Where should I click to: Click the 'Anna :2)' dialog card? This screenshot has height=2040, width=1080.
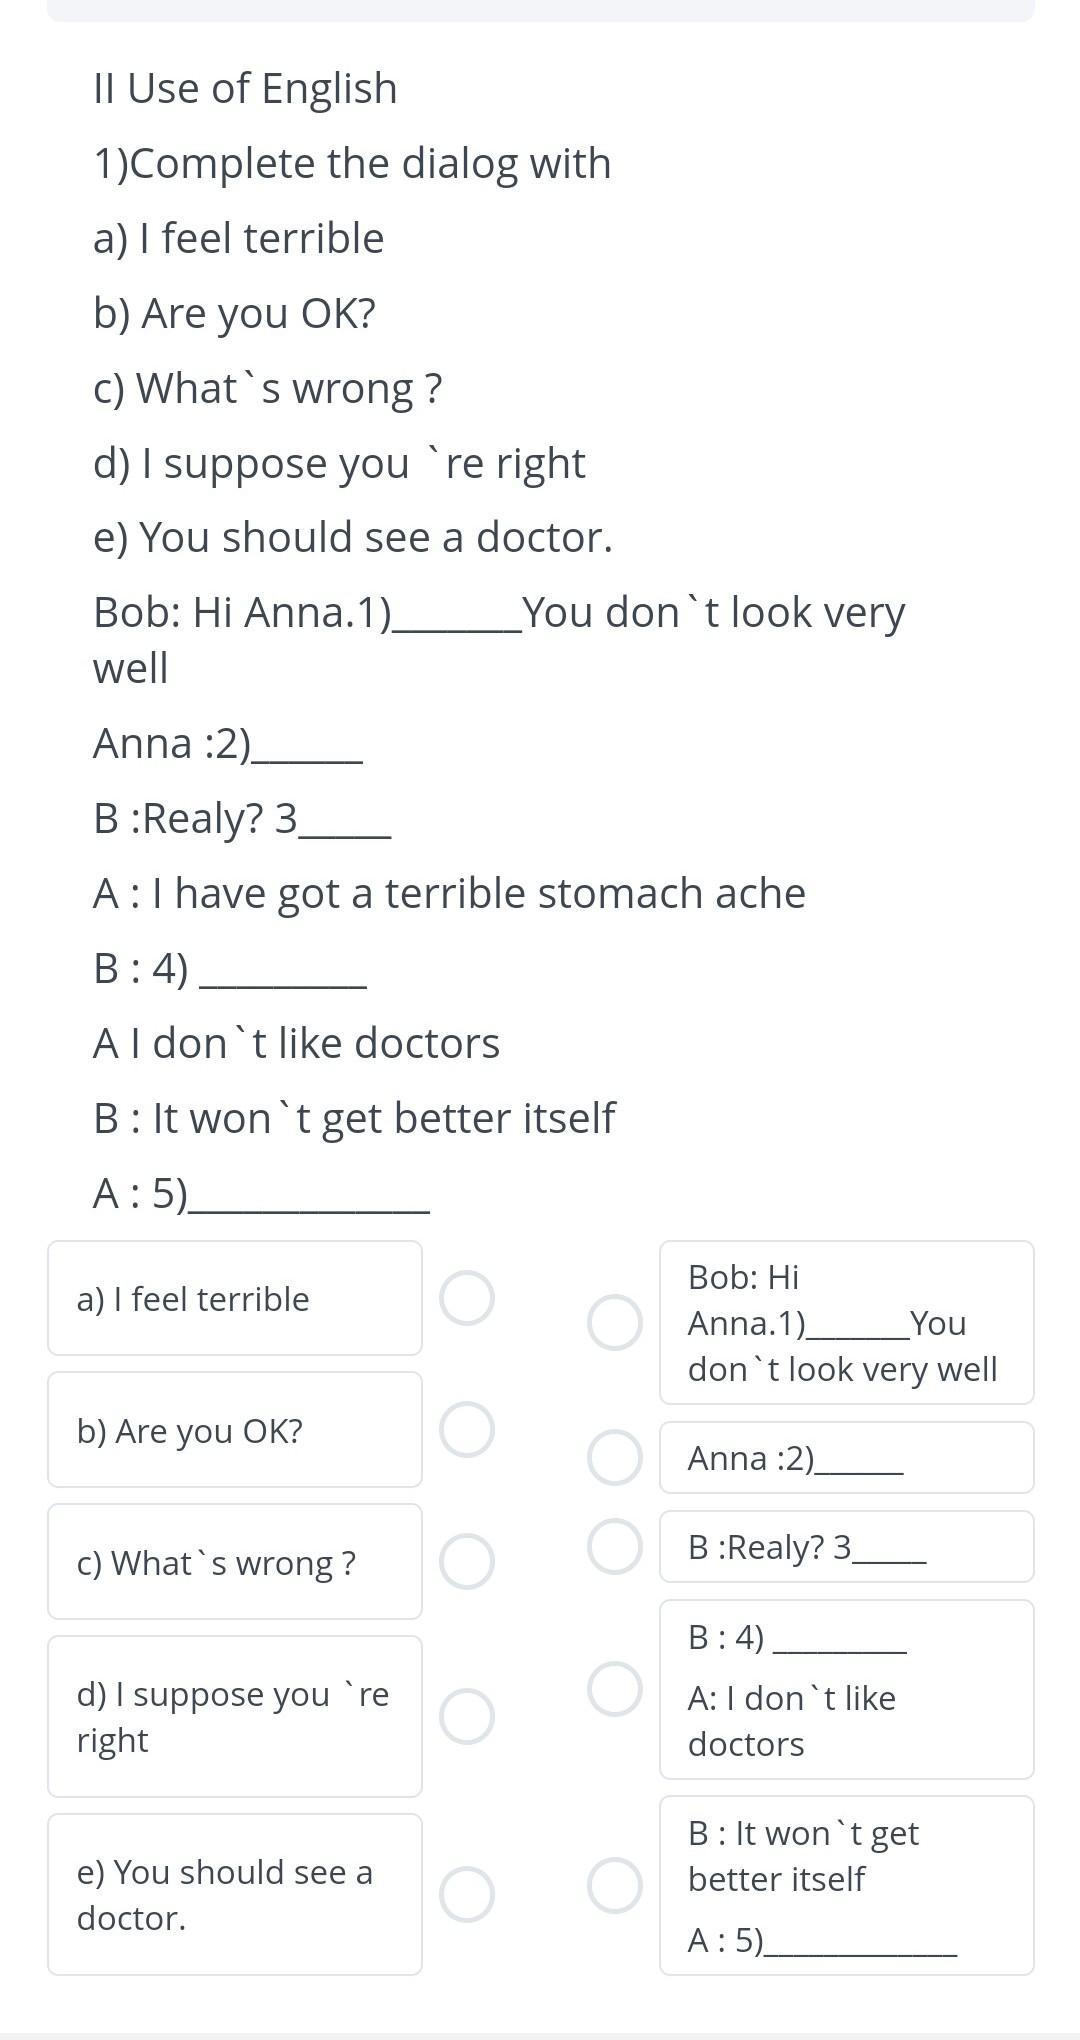pos(846,1458)
